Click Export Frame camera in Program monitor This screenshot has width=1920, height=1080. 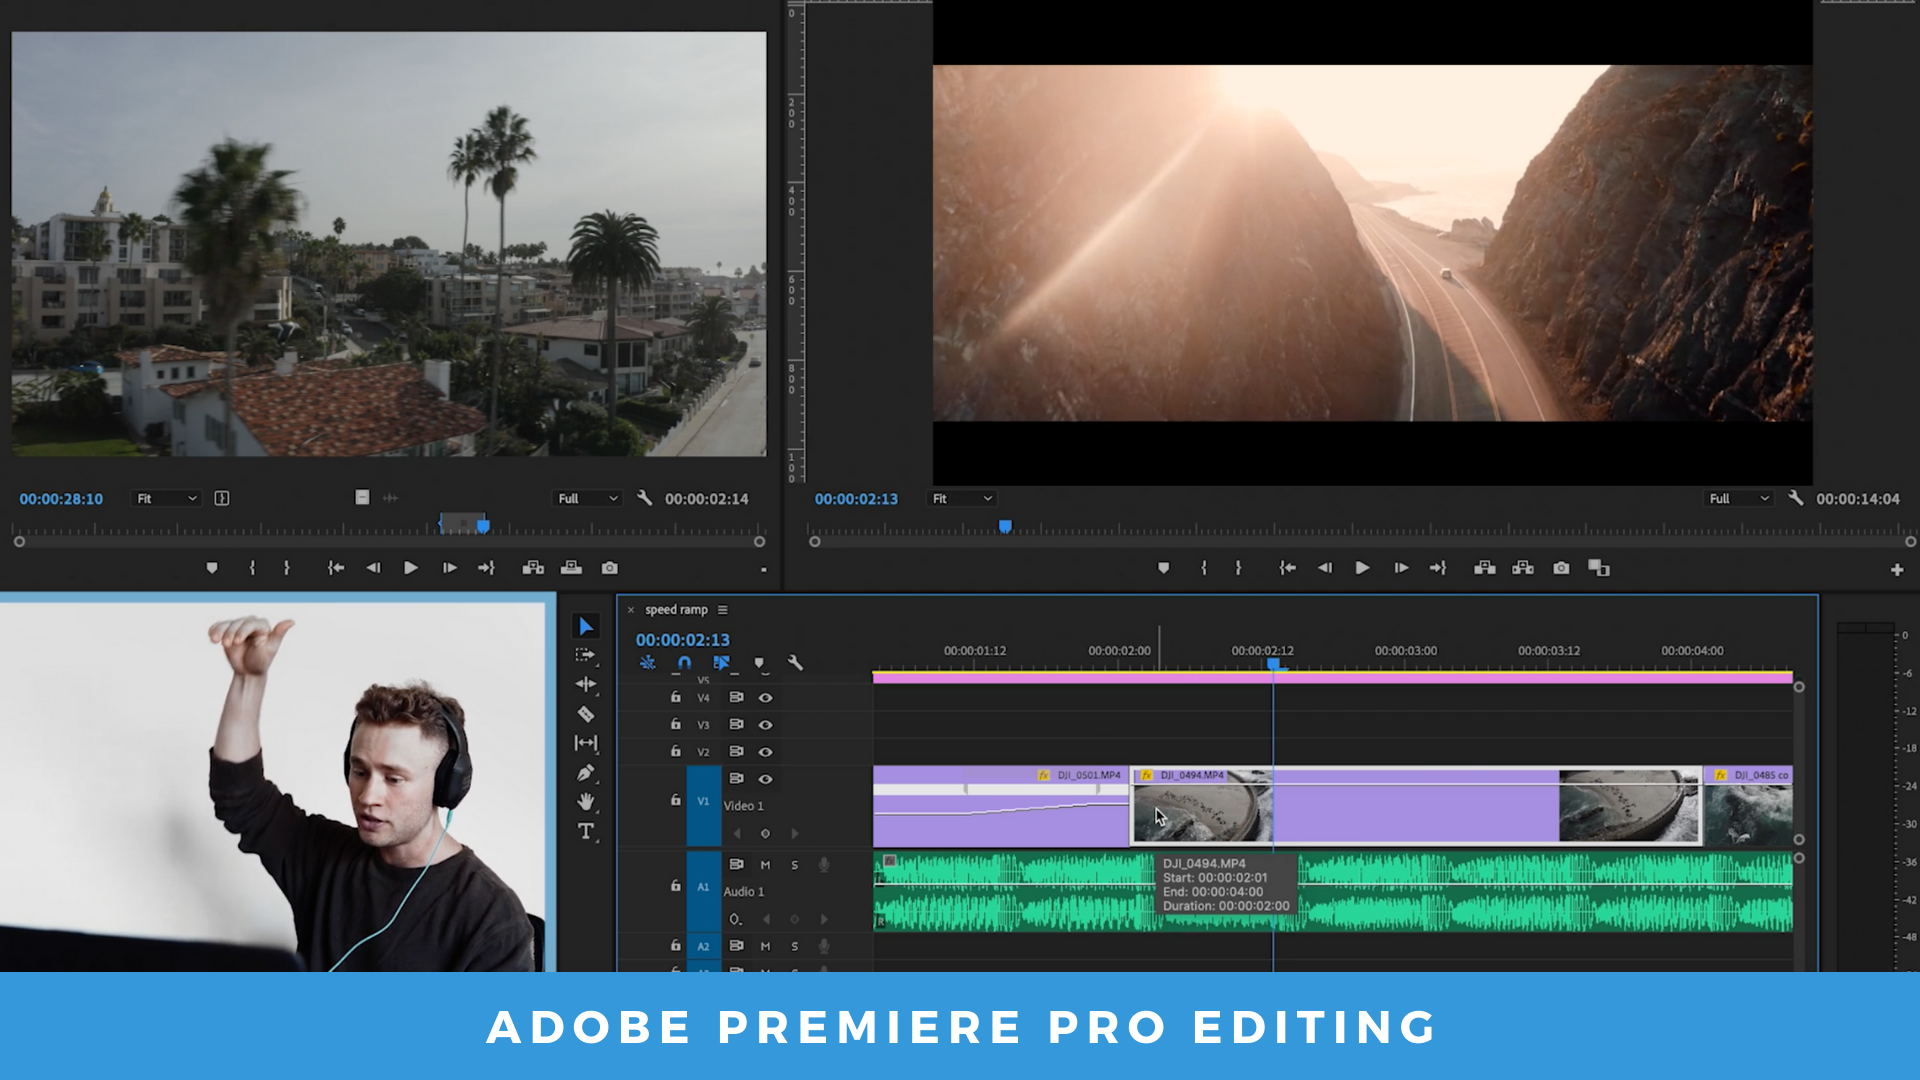[x=1561, y=568]
